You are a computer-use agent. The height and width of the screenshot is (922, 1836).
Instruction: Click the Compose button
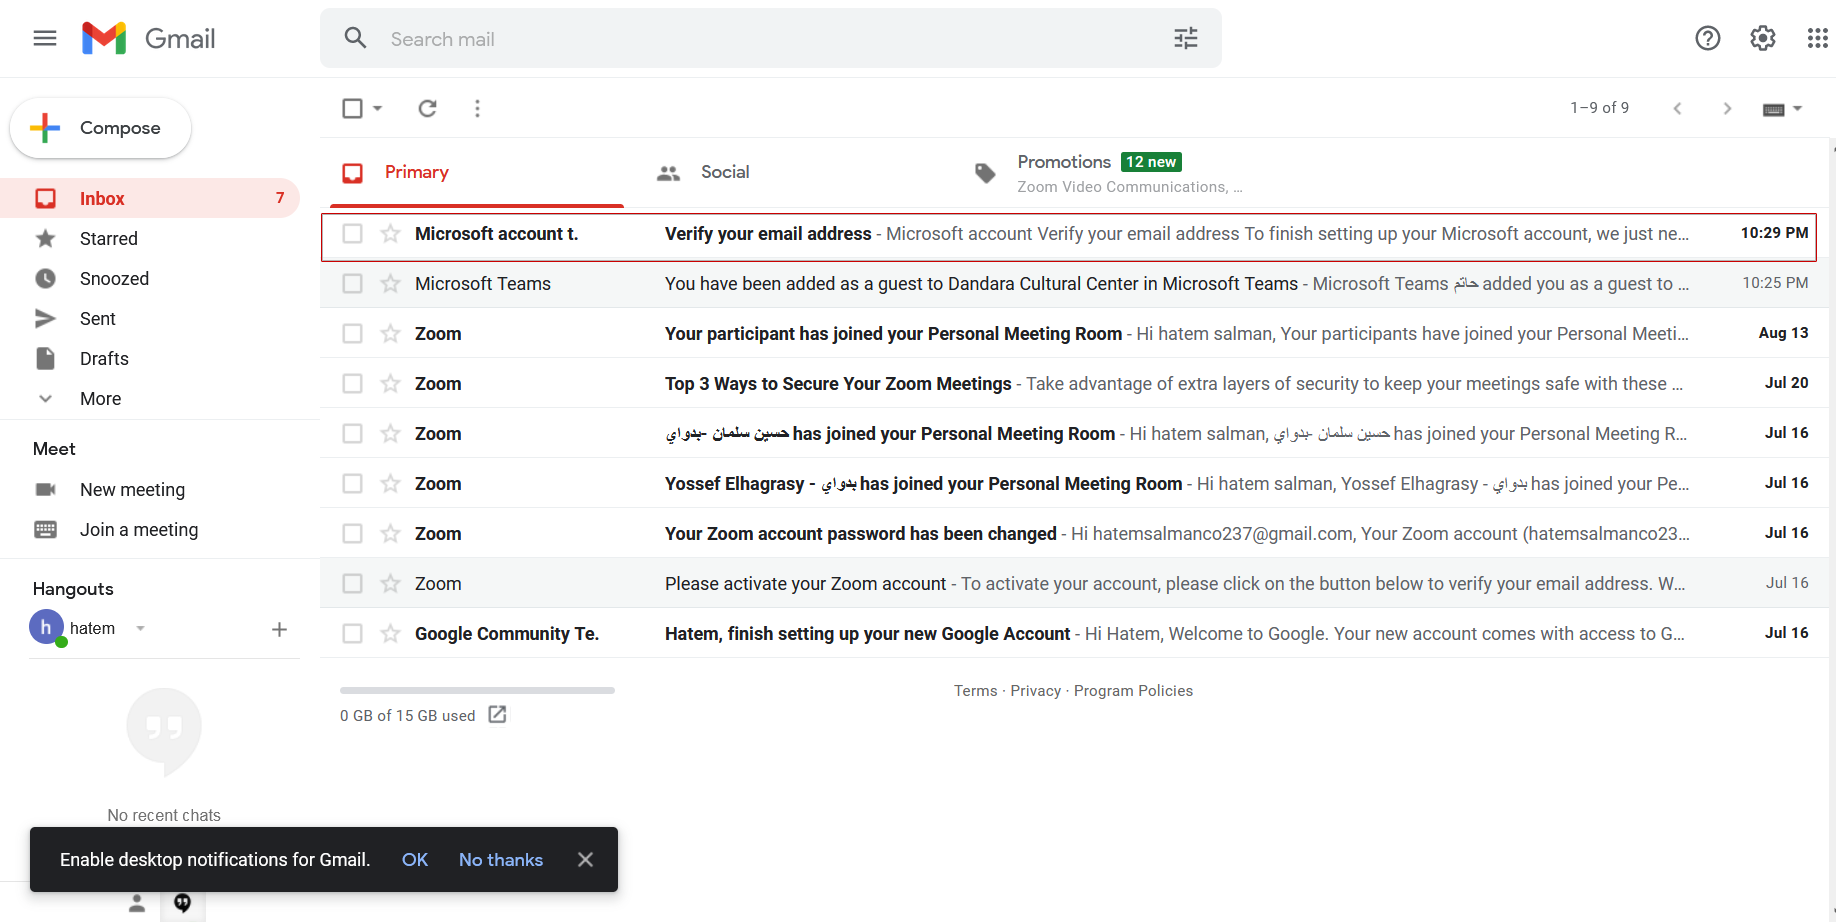coord(101,128)
